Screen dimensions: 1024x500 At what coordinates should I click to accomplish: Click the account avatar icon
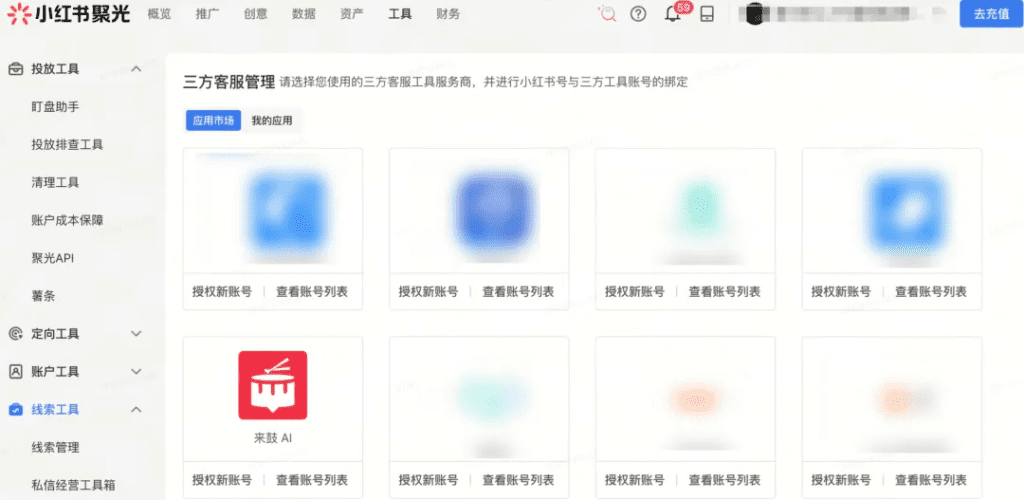[x=754, y=15]
